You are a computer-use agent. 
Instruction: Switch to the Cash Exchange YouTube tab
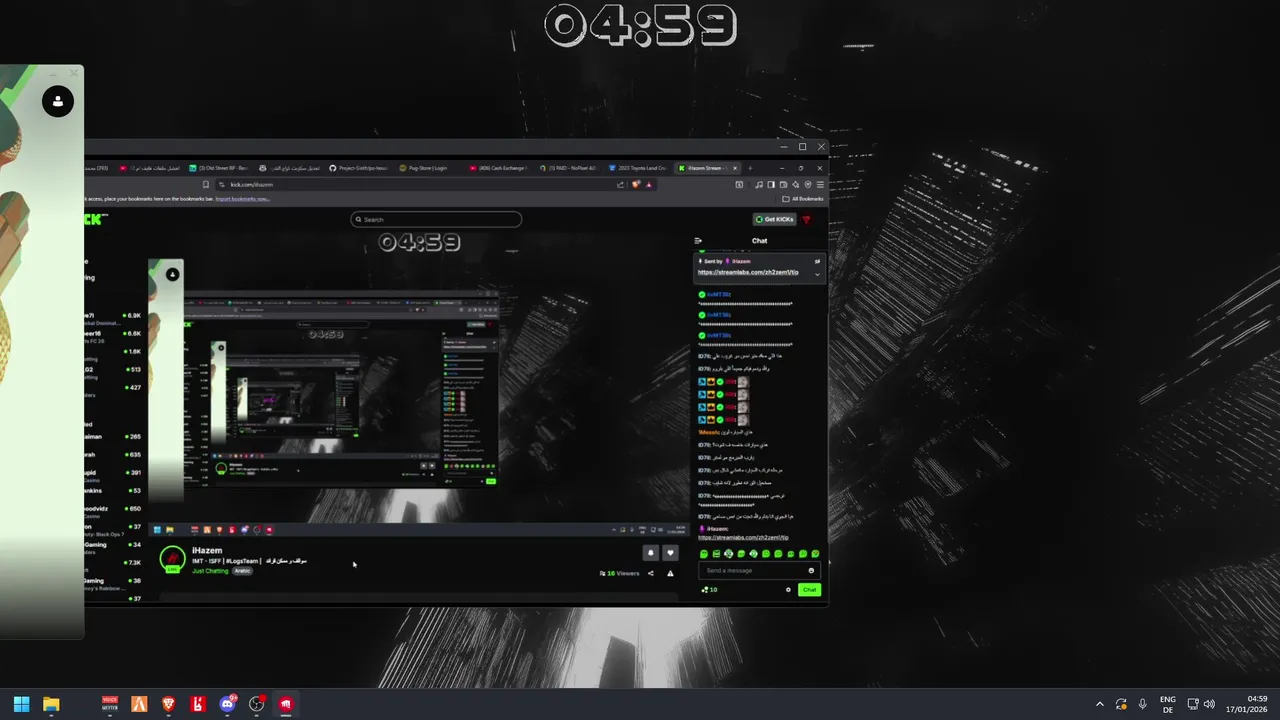tap(497, 168)
